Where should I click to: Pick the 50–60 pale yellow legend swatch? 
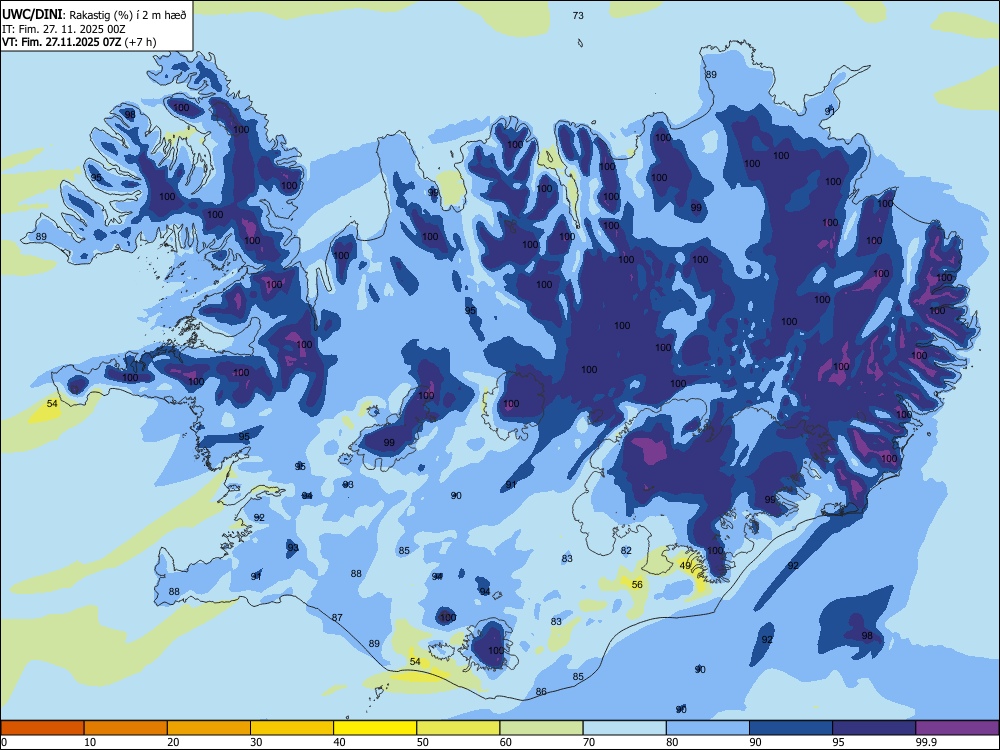point(458,728)
